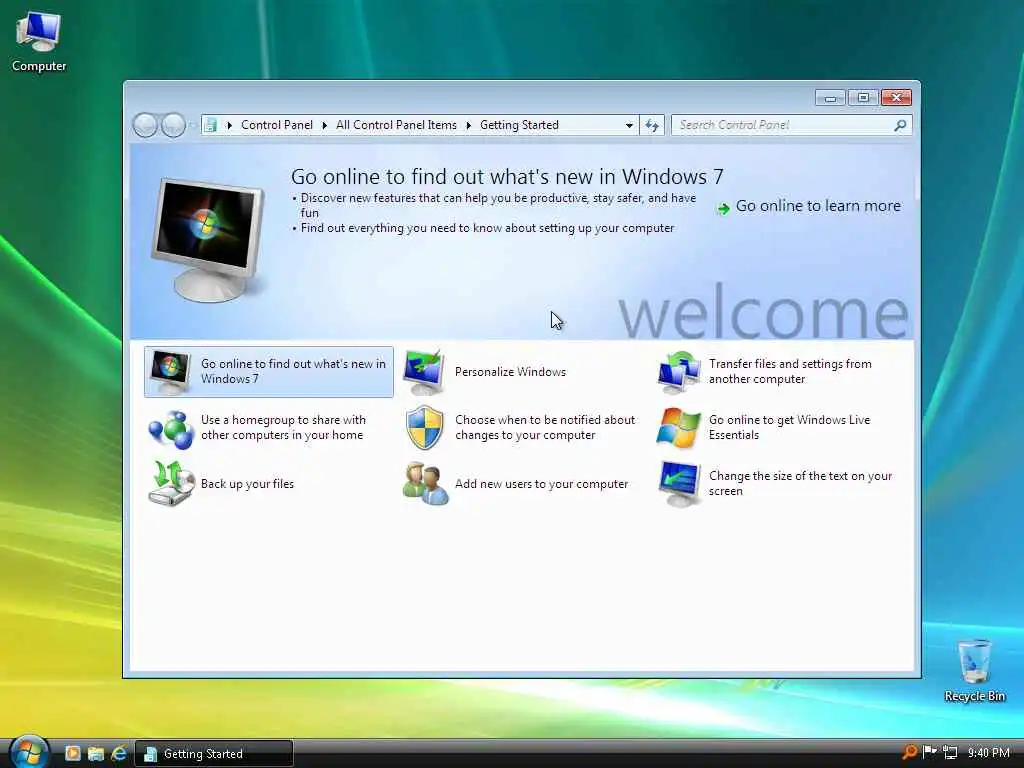Image resolution: width=1024 pixels, height=768 pixels.
Task: Click the Personalize Windows monitor icon
Action: [424, 372]
